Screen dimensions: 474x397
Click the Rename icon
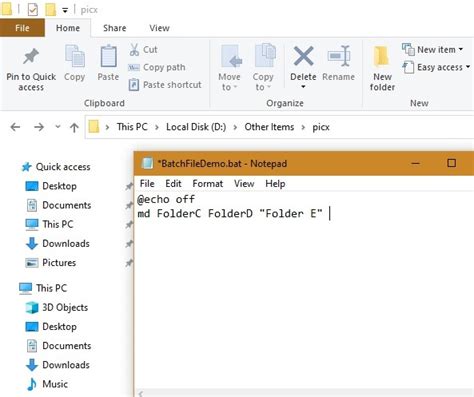[339, 56]
